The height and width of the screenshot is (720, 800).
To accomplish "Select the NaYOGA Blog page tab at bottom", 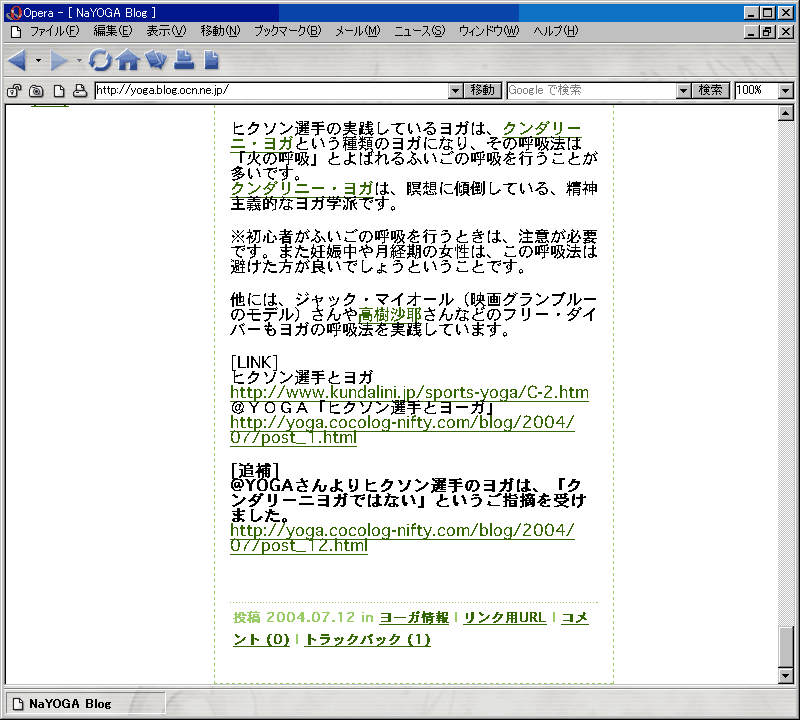I will click(x=85, y=704).
